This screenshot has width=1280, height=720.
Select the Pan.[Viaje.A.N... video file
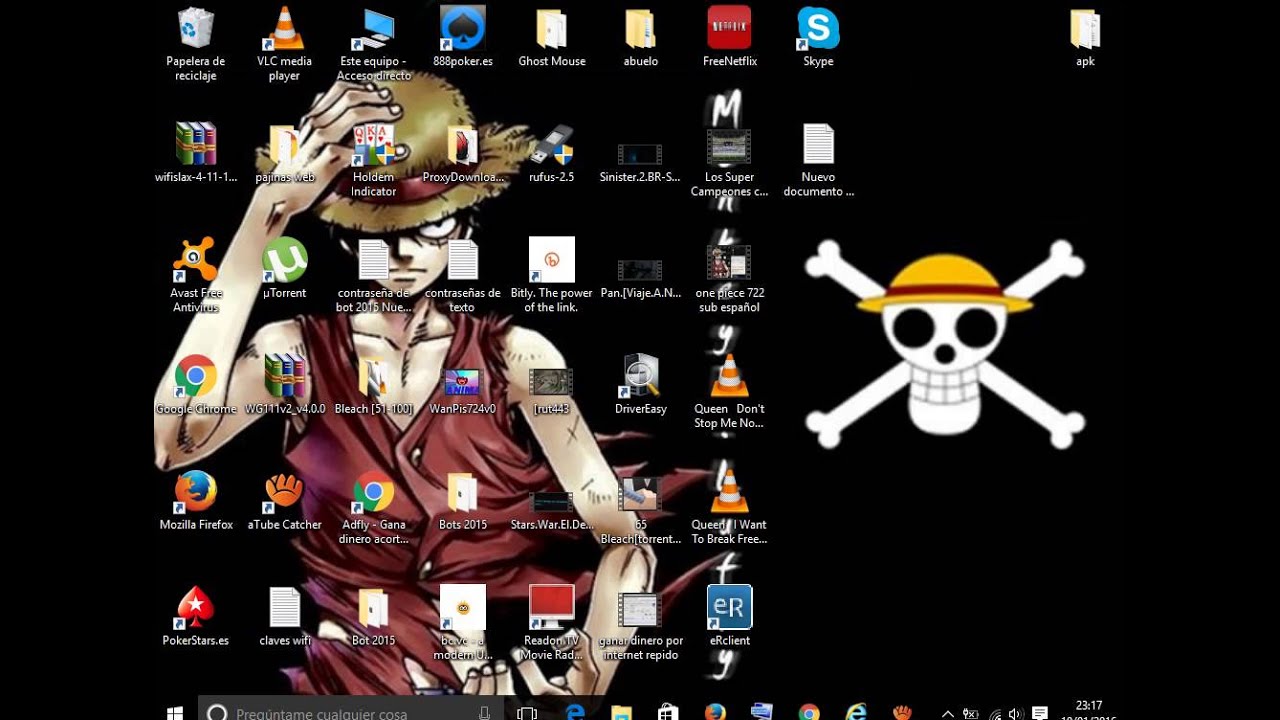(x=640, y=278)
